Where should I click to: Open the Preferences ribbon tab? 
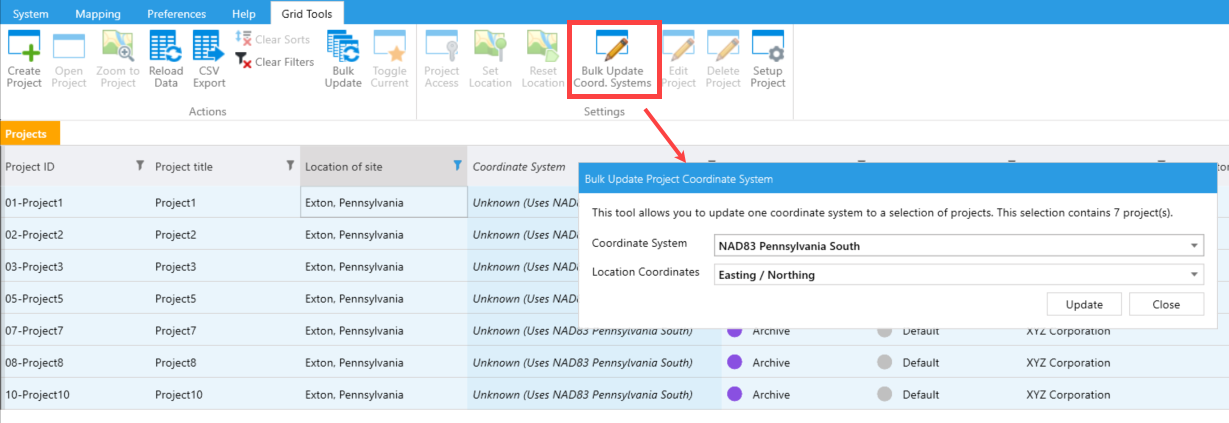[x=176, y=14]
